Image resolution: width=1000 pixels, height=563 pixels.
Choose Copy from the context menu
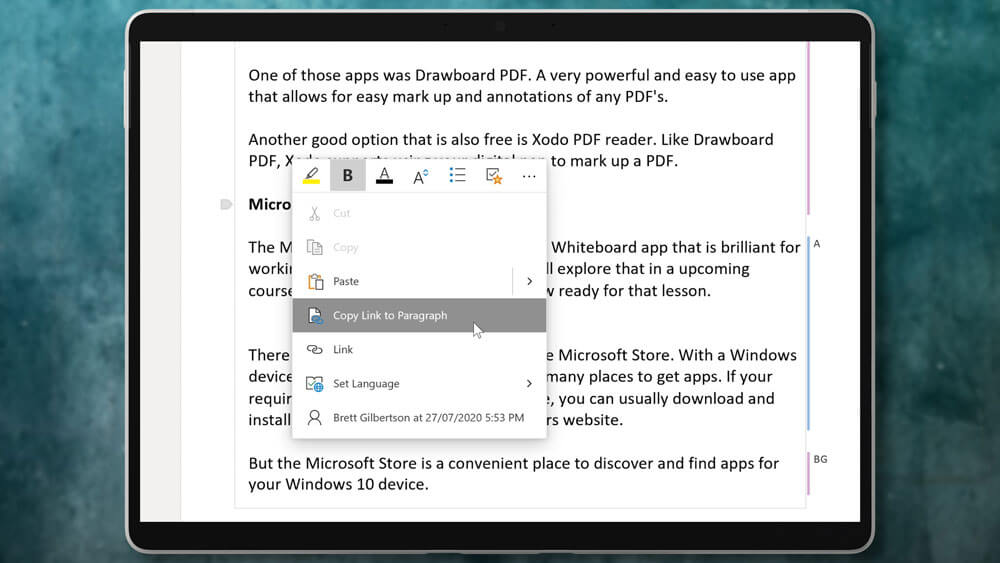(x=345, y=247)
